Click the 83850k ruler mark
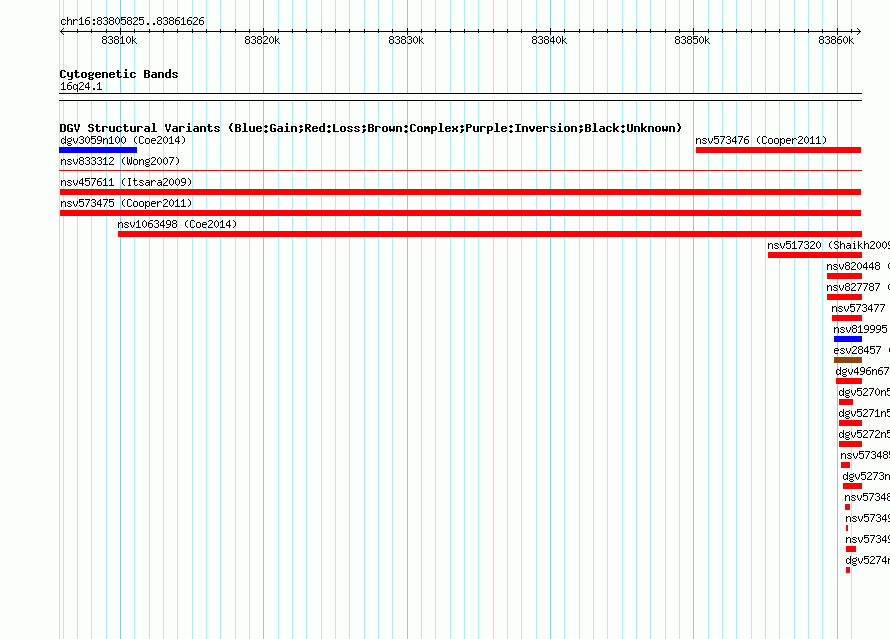The width and height of the screenshot is (890, 639). (692, 40)
